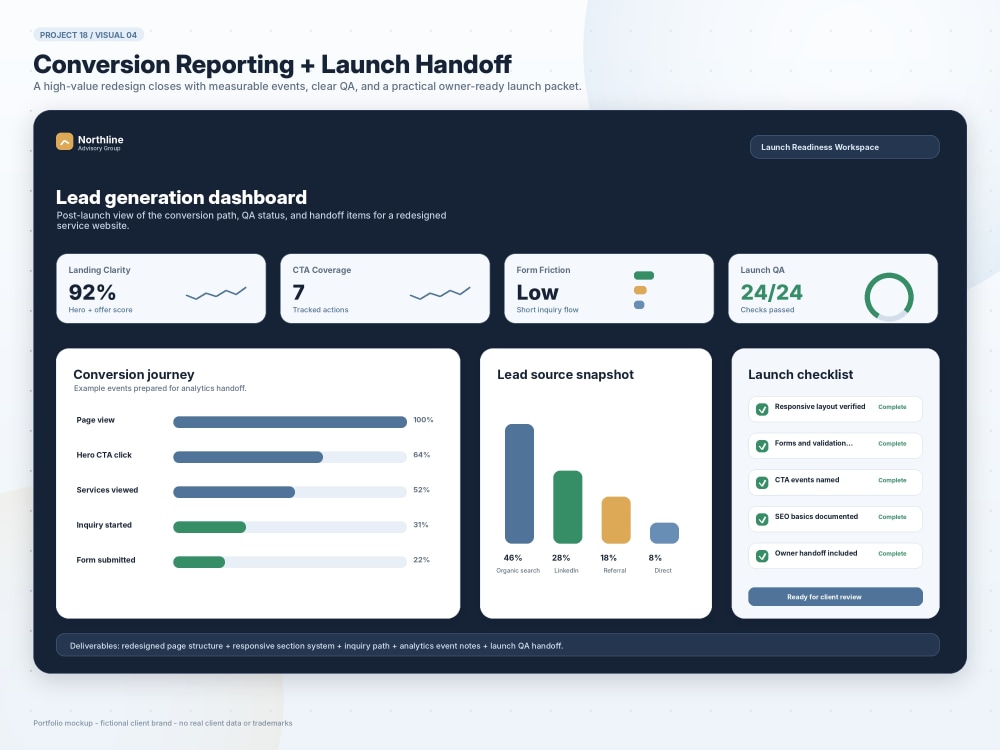Click the Ready for client review button

pos(835,597)
